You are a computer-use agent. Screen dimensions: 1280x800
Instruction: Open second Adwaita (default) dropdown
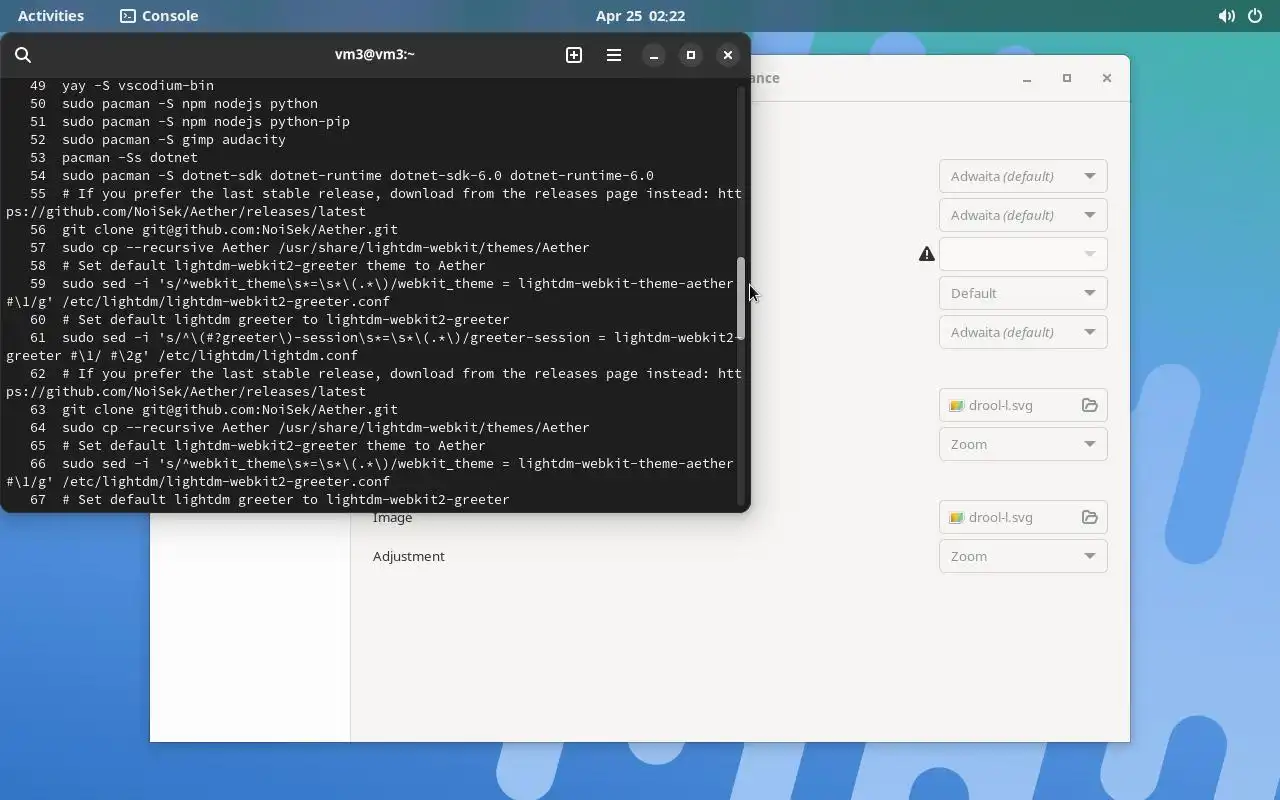[1023, 215]
